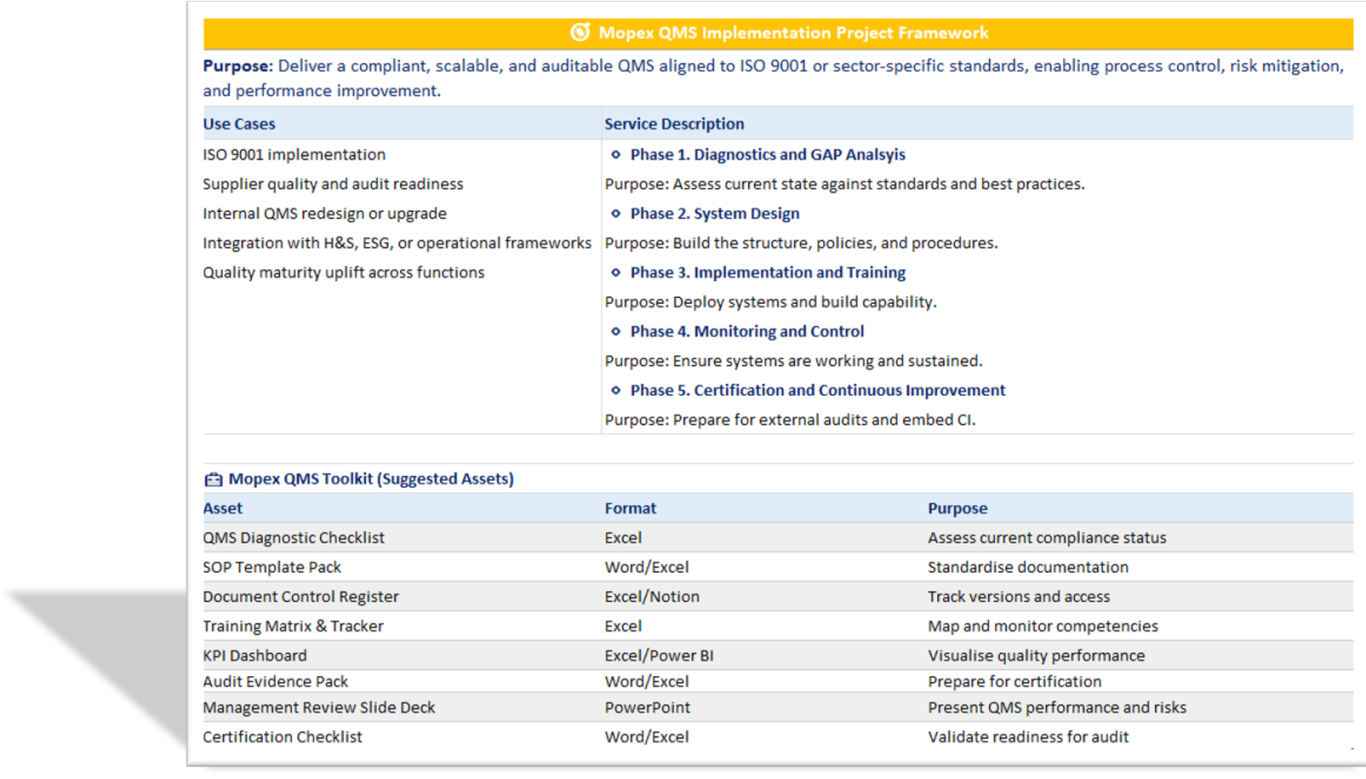Select the Validate readiness for audit cell

click(1028, 737)
